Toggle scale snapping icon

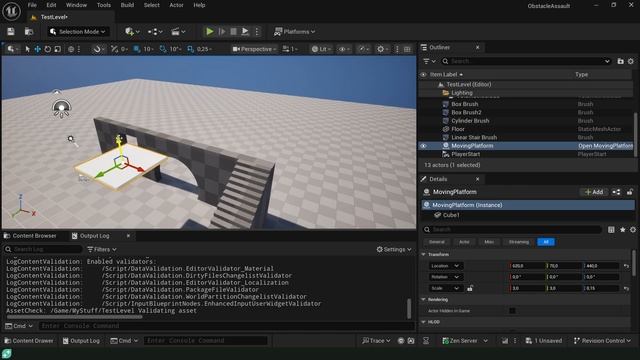click(x=190, y=49)
